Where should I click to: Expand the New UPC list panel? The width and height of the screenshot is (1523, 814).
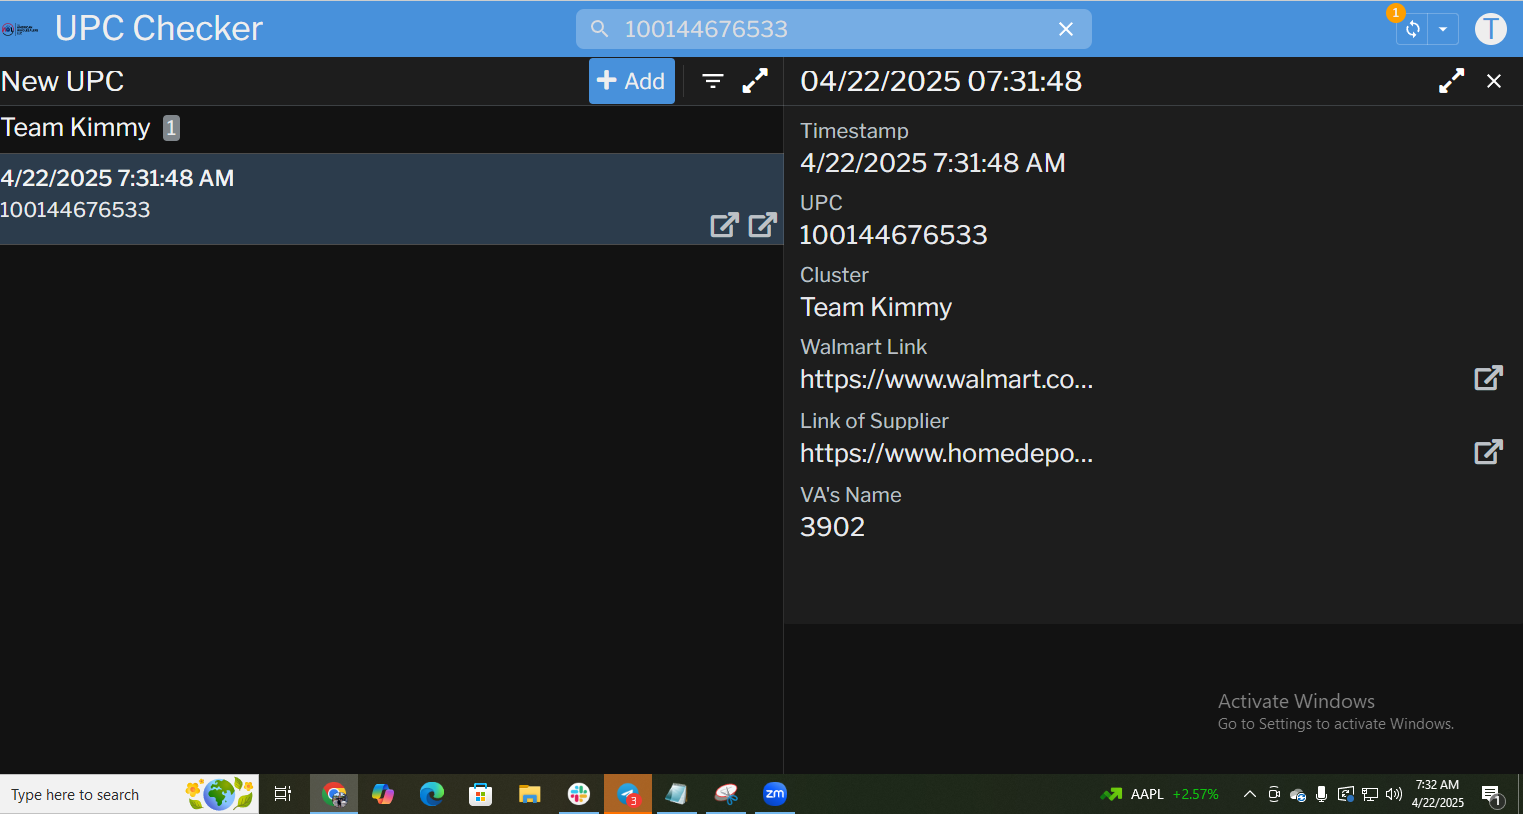pos(755,81)
